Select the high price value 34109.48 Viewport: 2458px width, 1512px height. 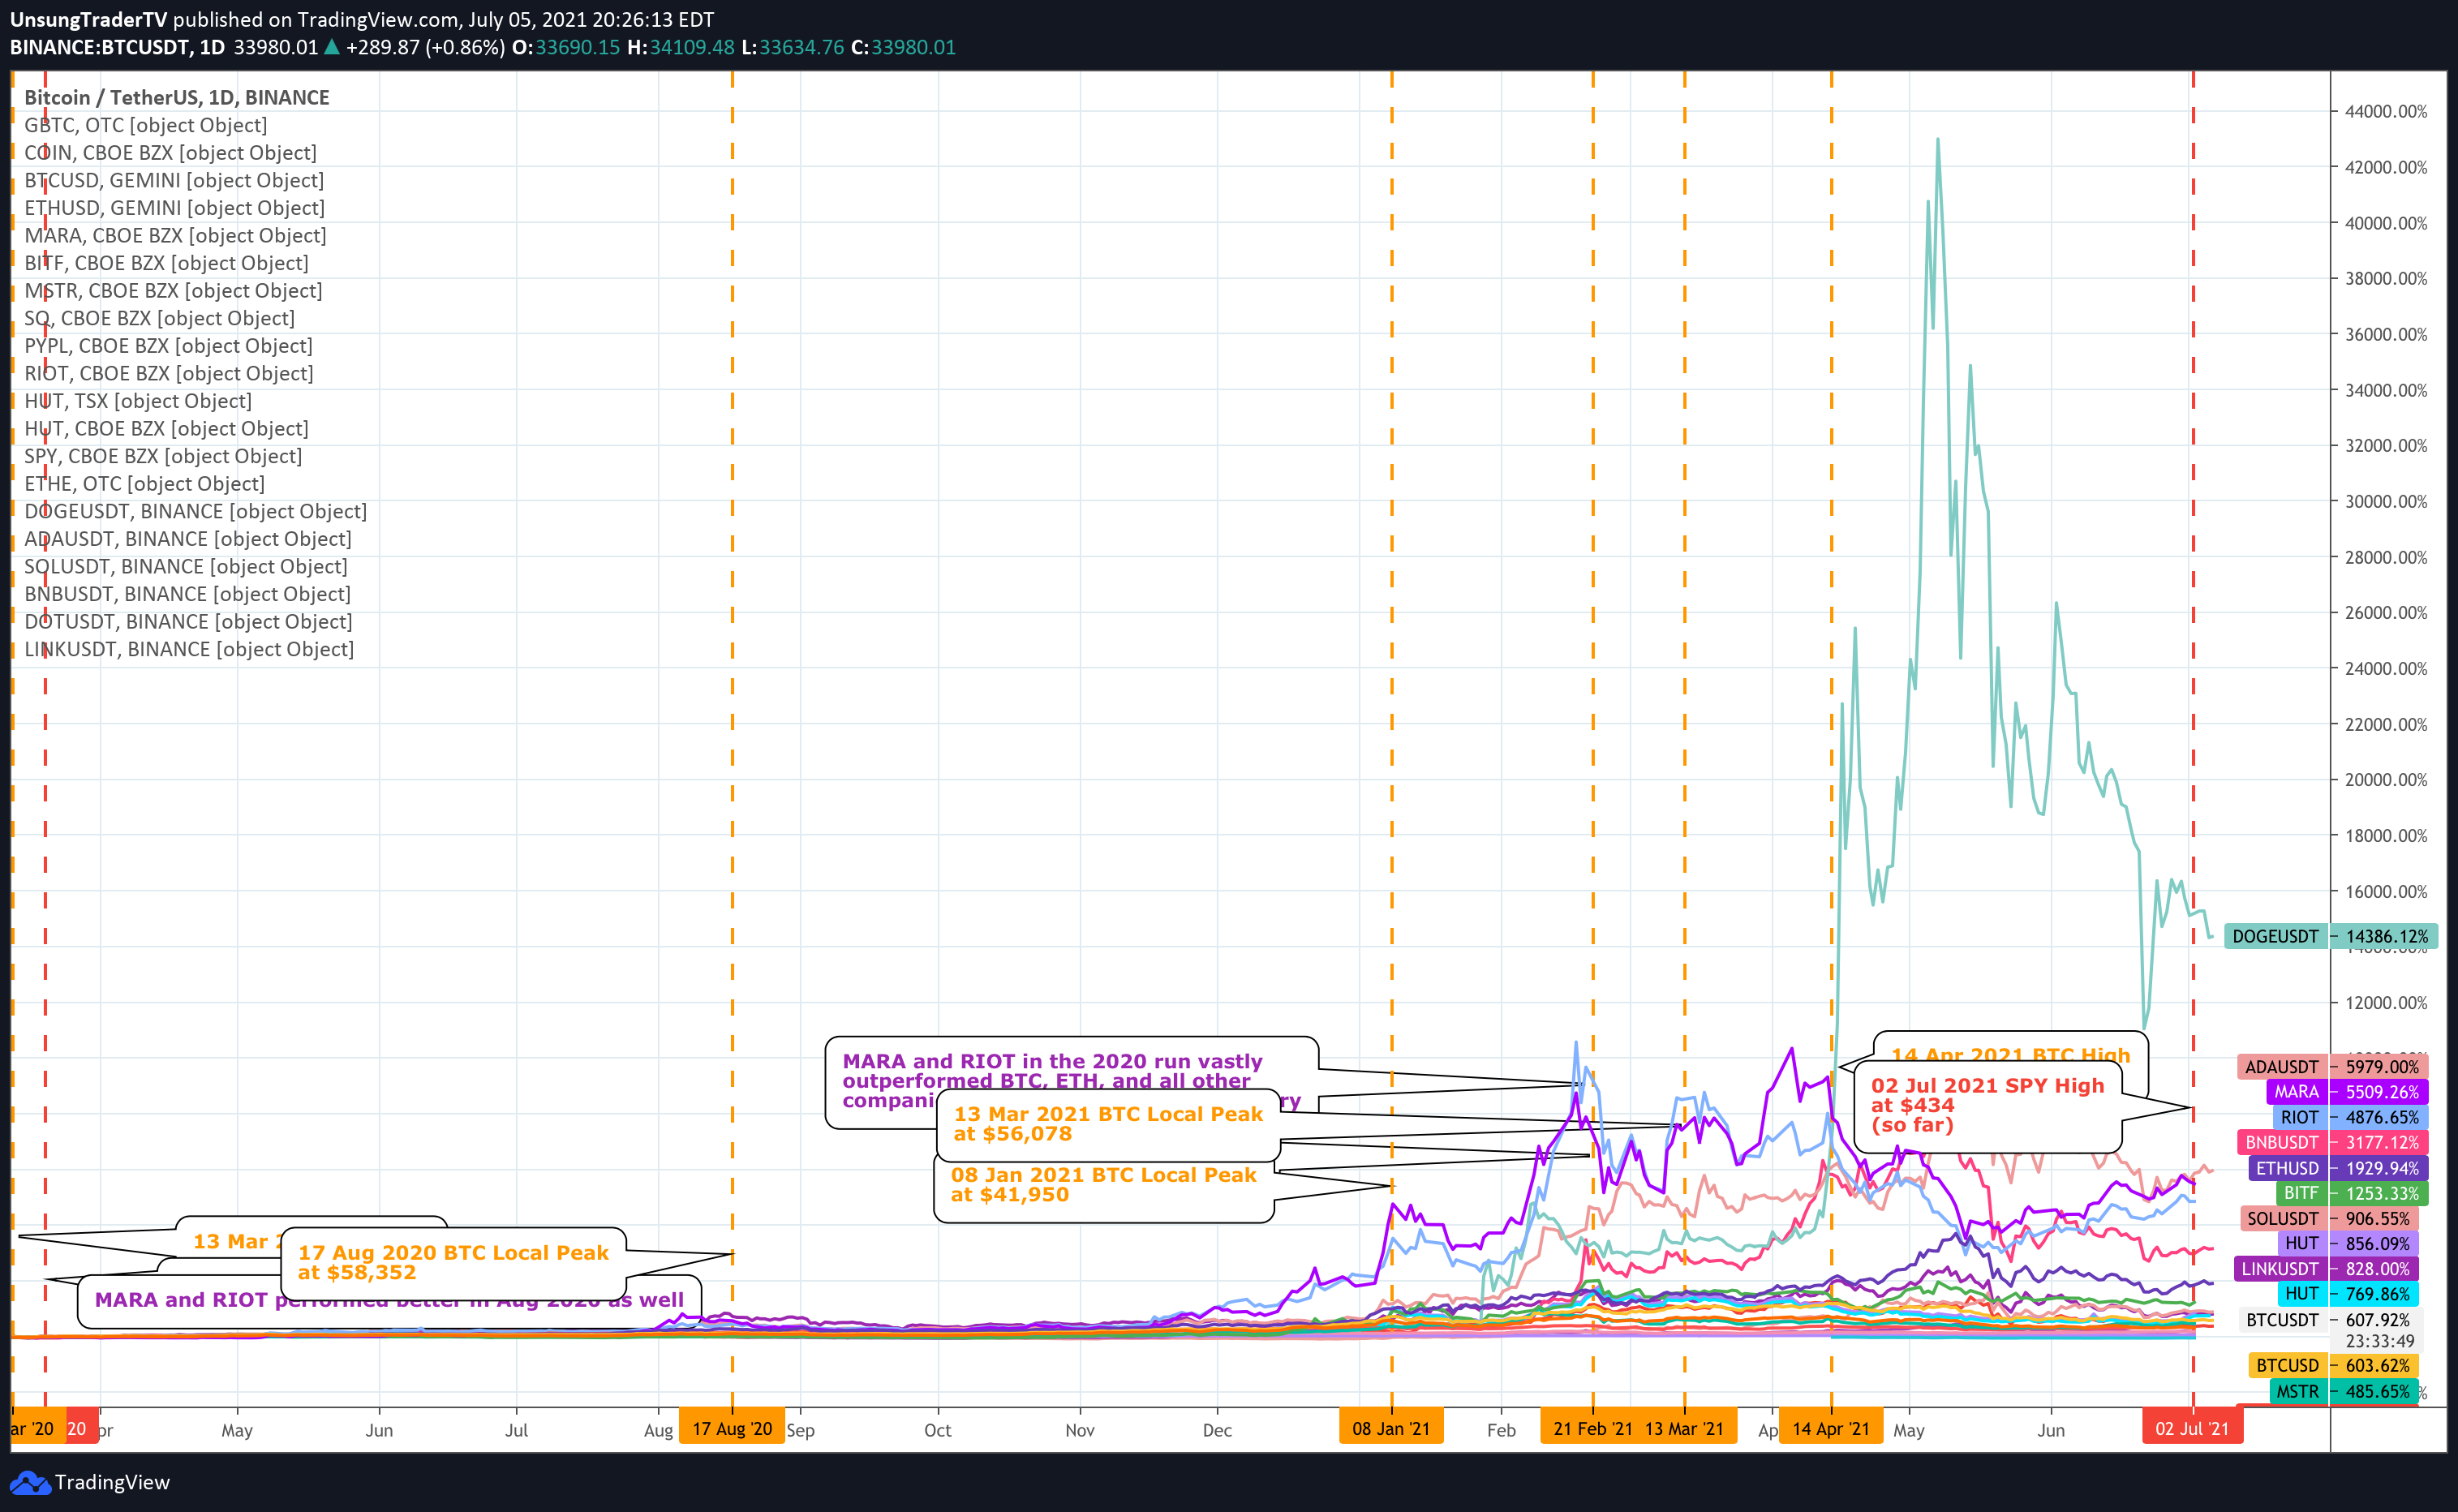pos(691,47)
